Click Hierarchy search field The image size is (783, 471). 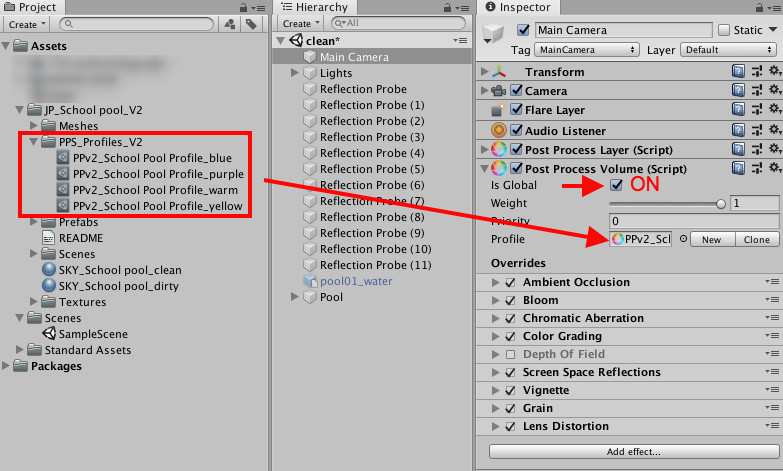pyautogui.click(x=398, y=23)
